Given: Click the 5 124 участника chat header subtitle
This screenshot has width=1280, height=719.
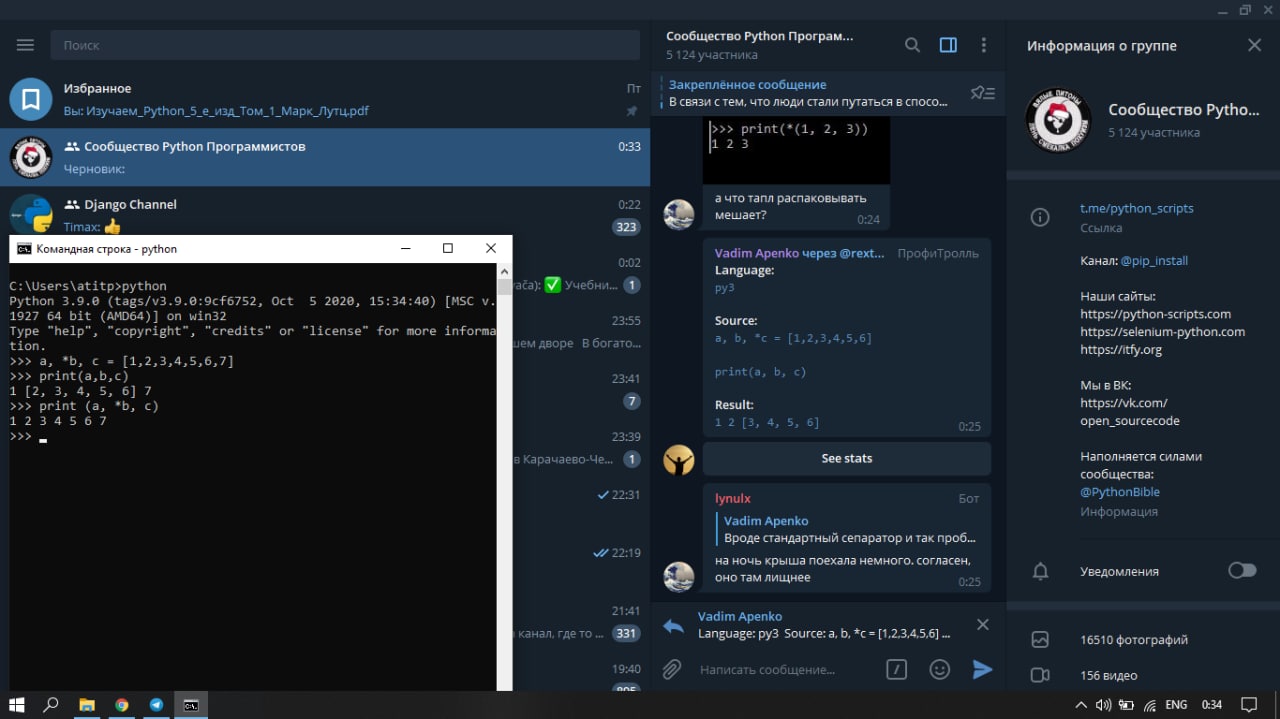Looking at the screenshot, I should (x=712, y=55).
